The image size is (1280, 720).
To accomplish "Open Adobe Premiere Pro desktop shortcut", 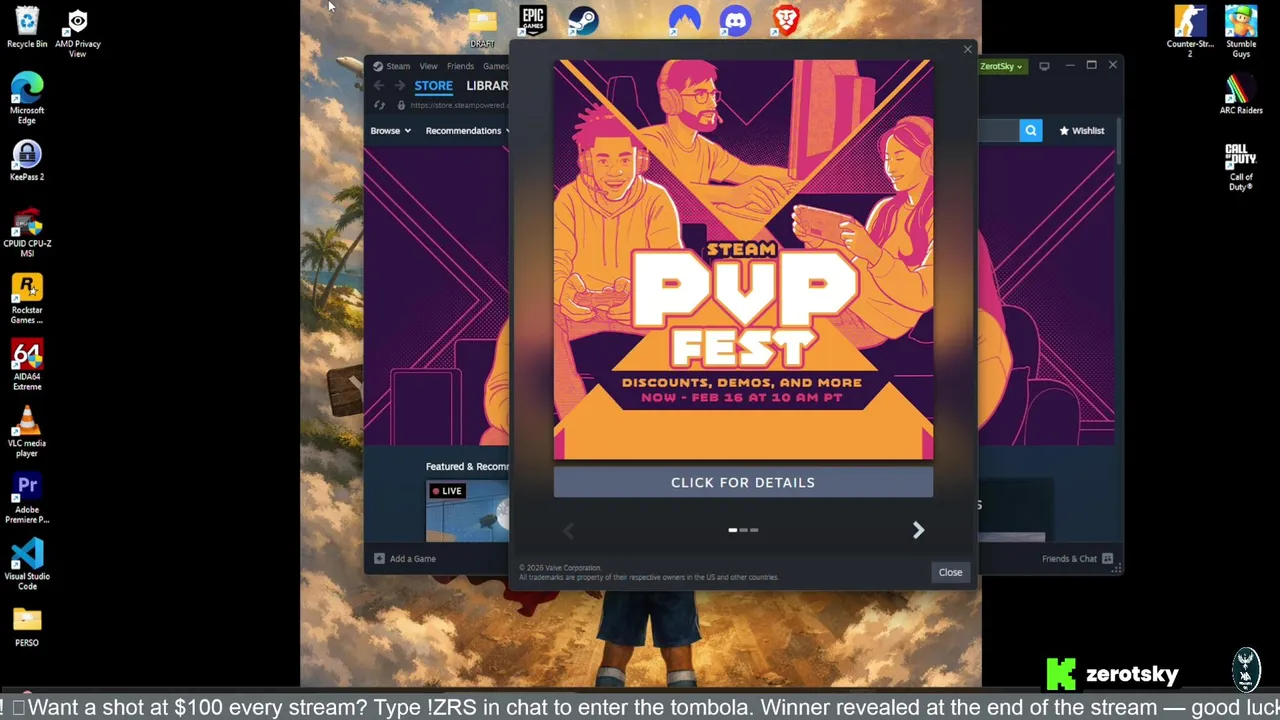I will pyautogui.click(x=27, y=498).
